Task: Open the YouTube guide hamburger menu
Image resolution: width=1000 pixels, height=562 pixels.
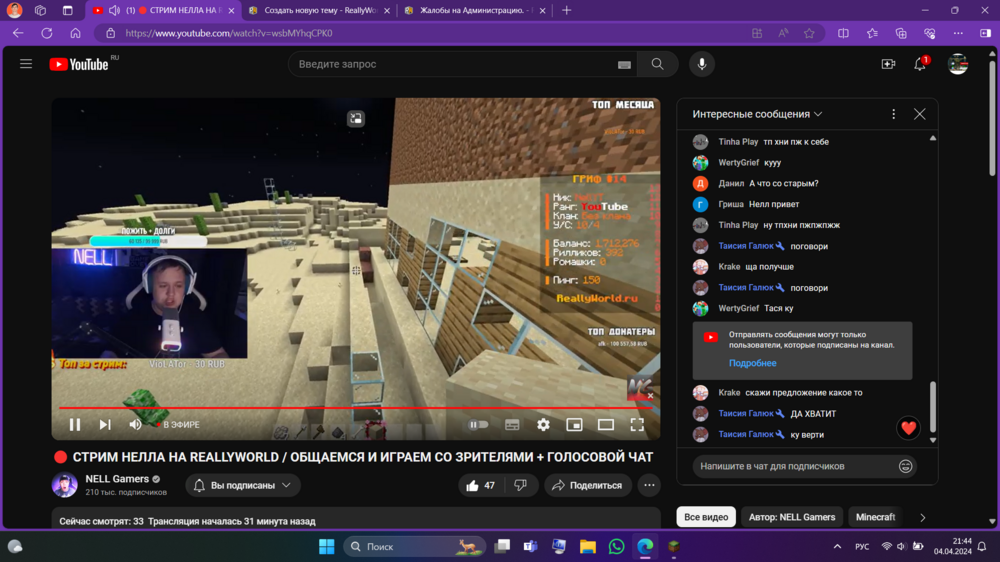Action: coord(26,64)
